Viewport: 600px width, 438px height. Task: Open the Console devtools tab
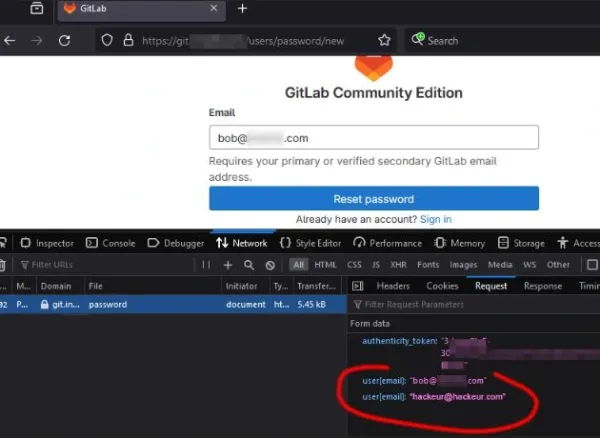pyautogui.click(x=111, y=243)
